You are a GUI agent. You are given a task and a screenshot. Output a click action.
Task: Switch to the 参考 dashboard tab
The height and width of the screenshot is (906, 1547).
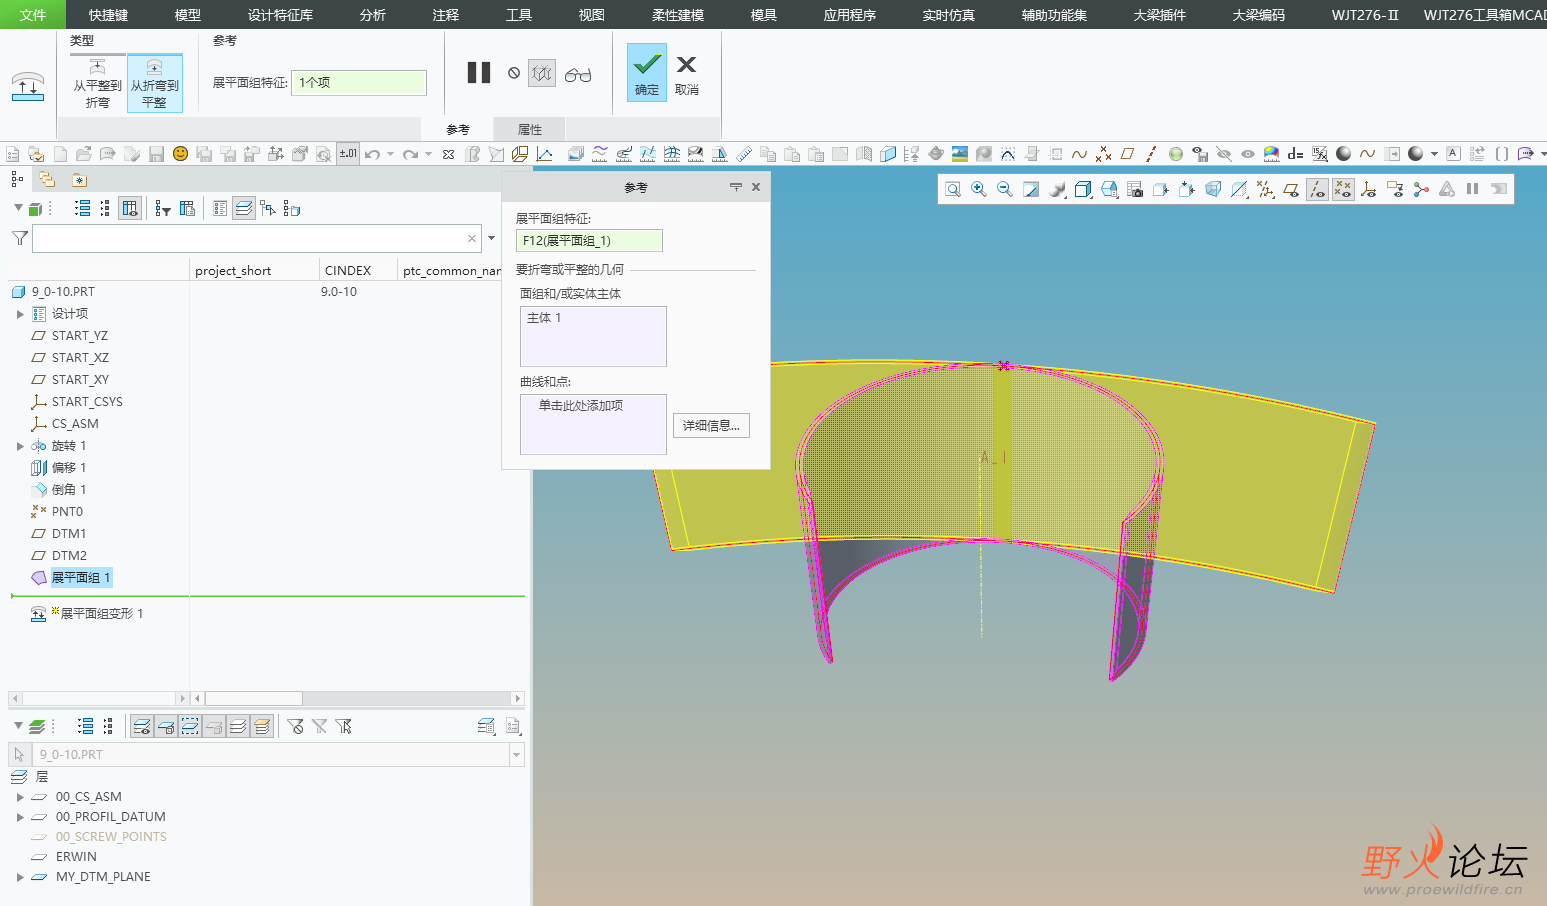click(x=458, y=129)
